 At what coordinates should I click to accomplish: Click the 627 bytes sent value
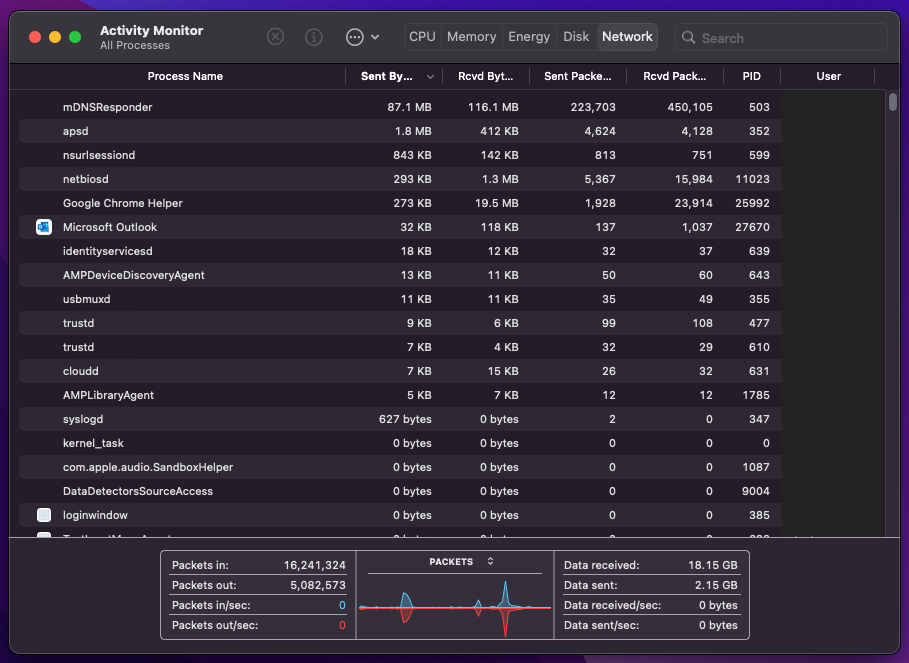(405, 419)
